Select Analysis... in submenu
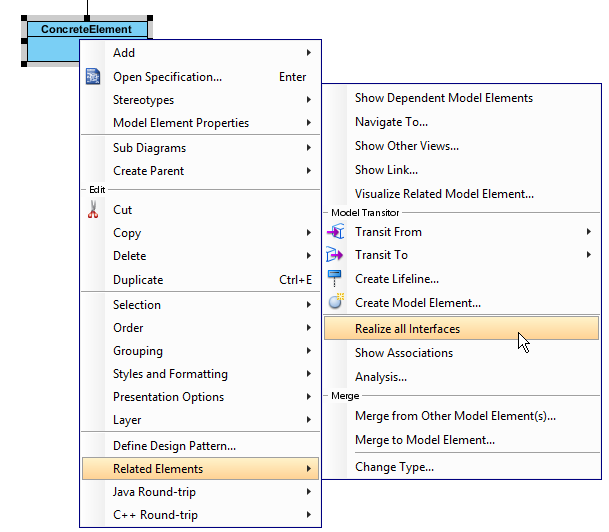This screenshot has width=609, height=532. (x=461, y=377)
